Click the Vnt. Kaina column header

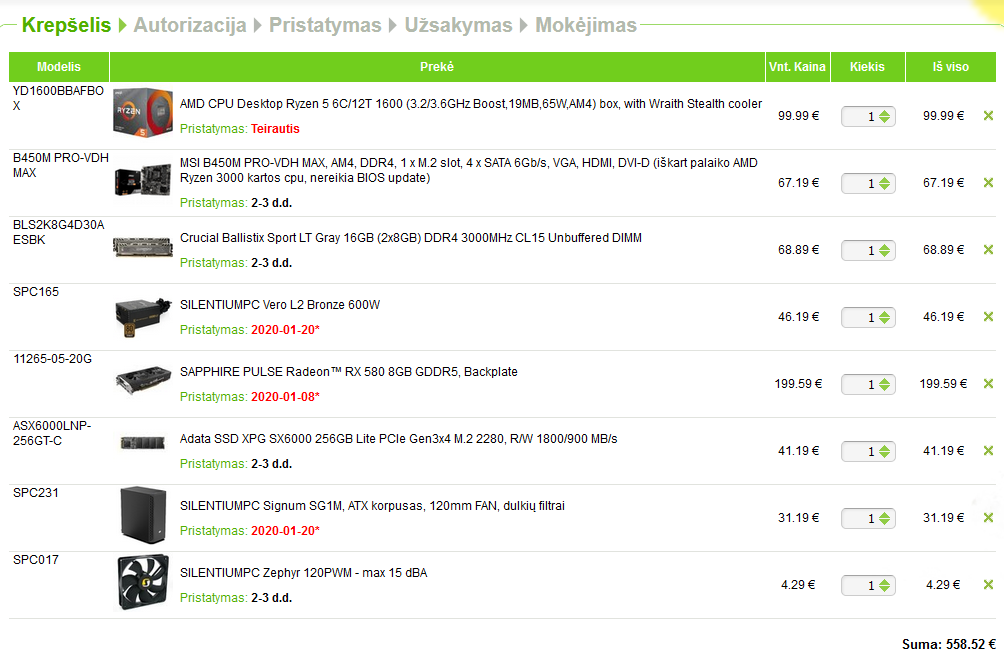[x=797, y=67]
